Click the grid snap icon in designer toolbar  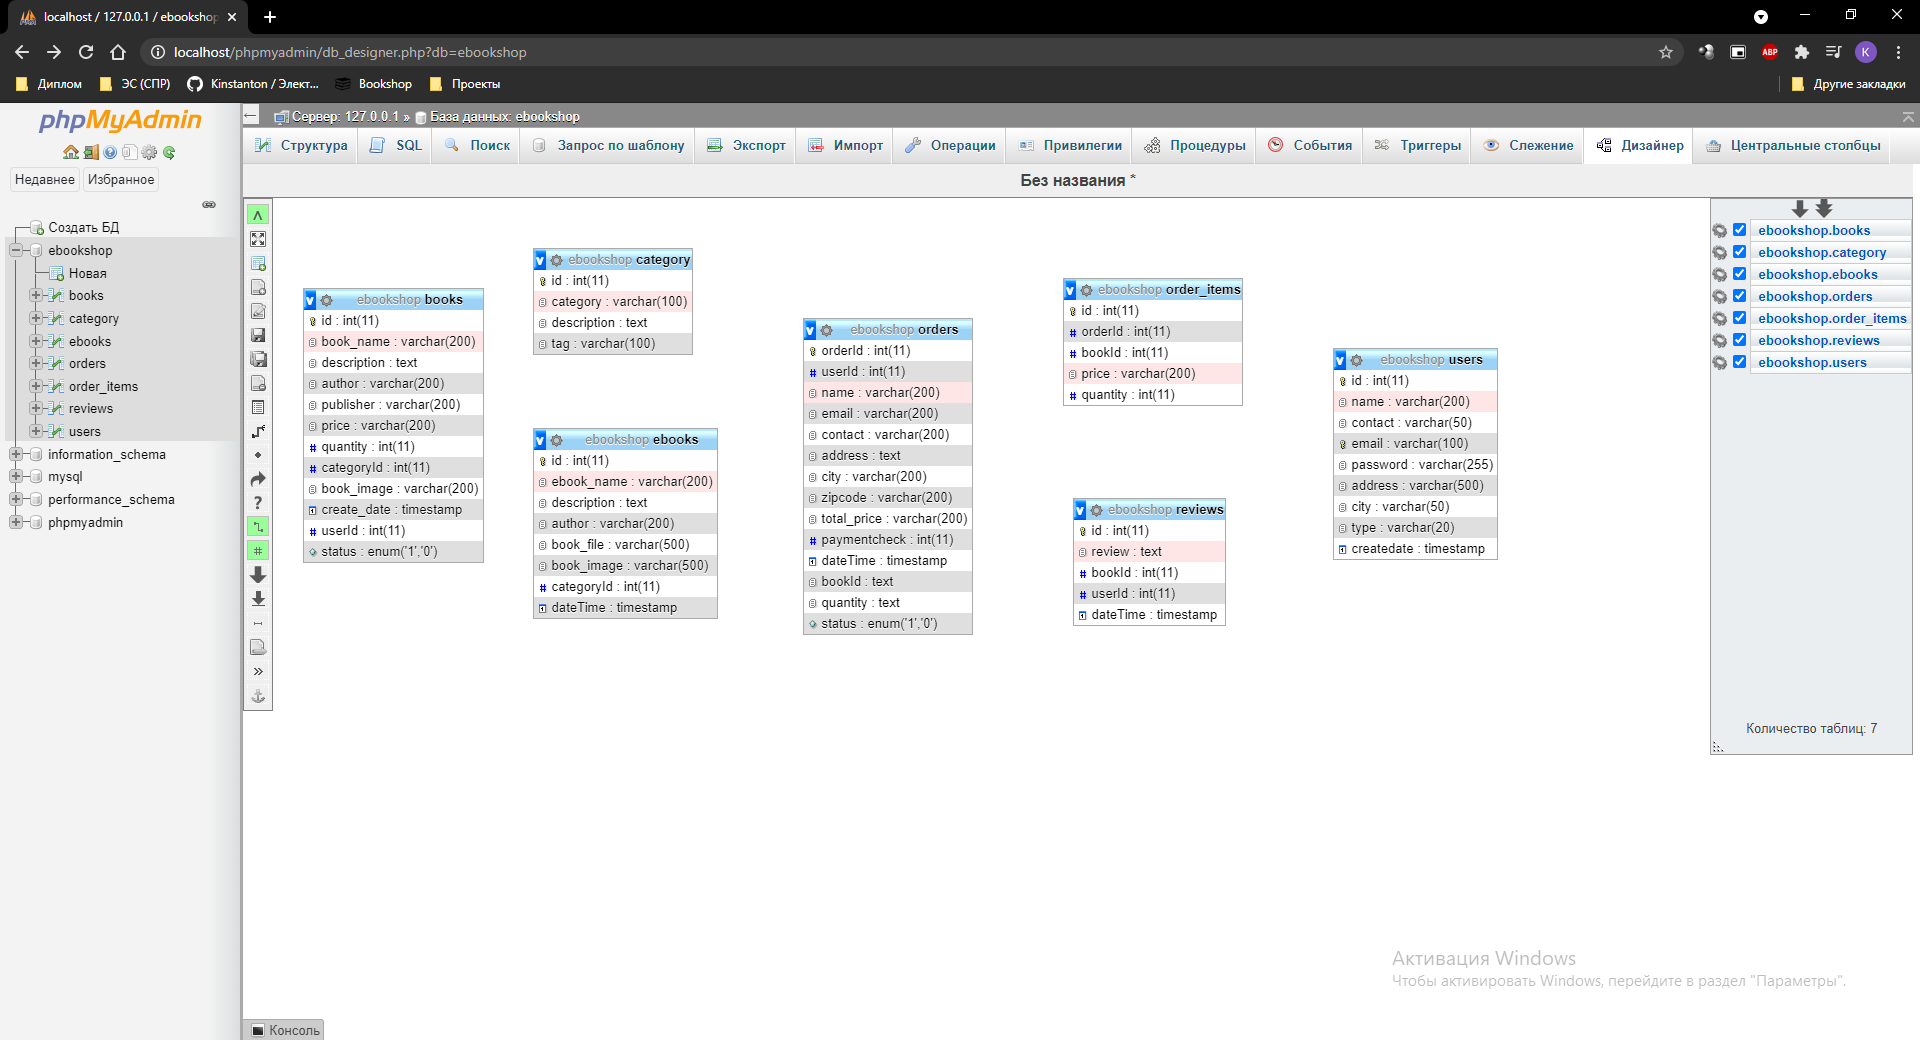258,551
